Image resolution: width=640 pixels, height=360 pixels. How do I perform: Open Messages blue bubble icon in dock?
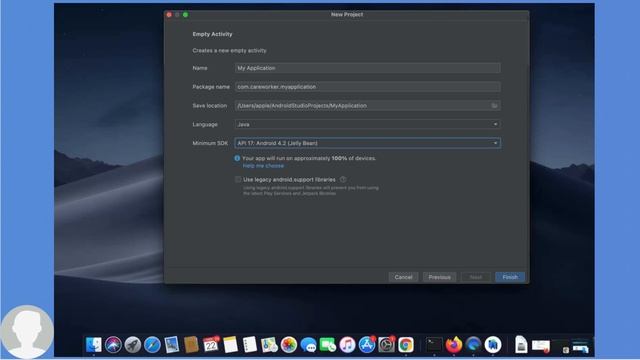pyautogui.click(x=309, y=345)
